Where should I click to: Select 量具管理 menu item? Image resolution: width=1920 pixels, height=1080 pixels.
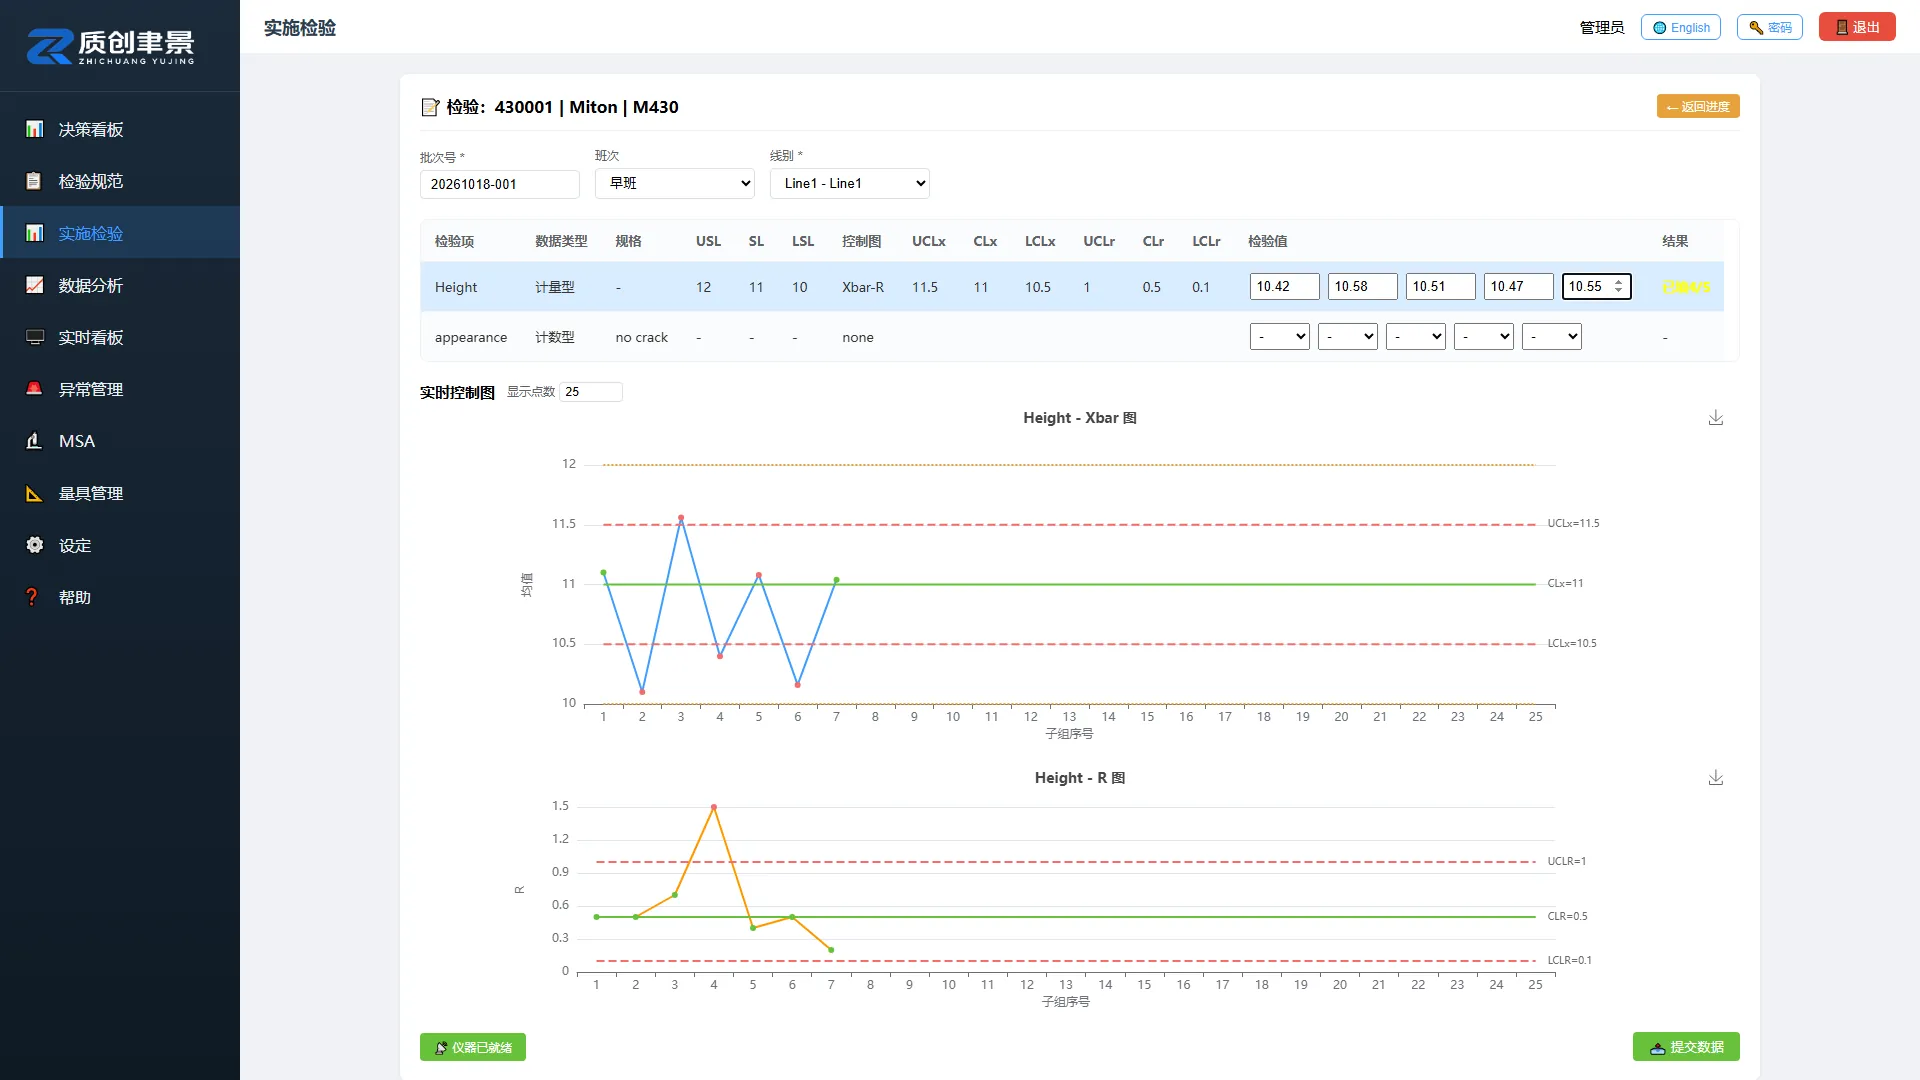[120, 493]
